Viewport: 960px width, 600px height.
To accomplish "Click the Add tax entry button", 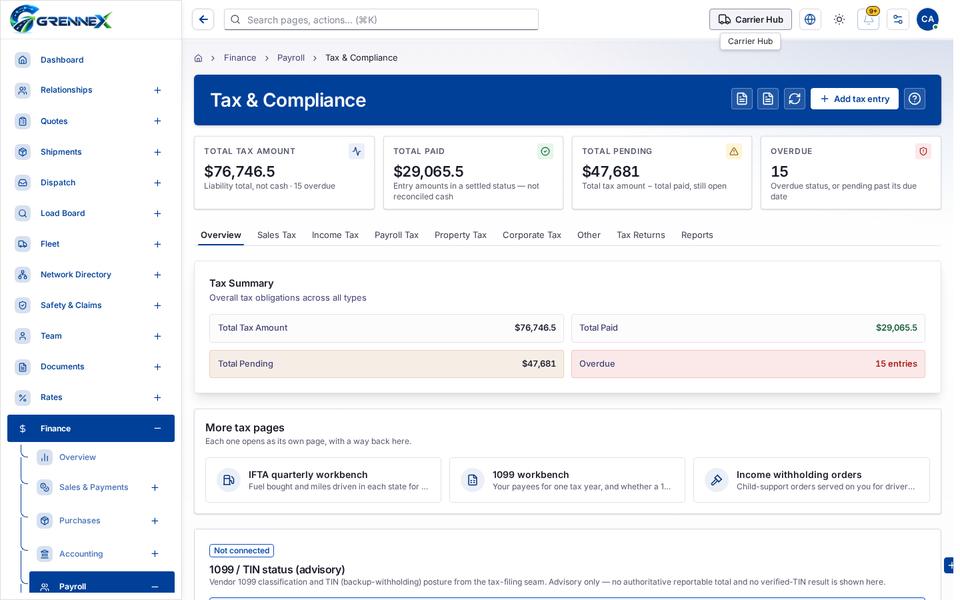I will (855, 99).
